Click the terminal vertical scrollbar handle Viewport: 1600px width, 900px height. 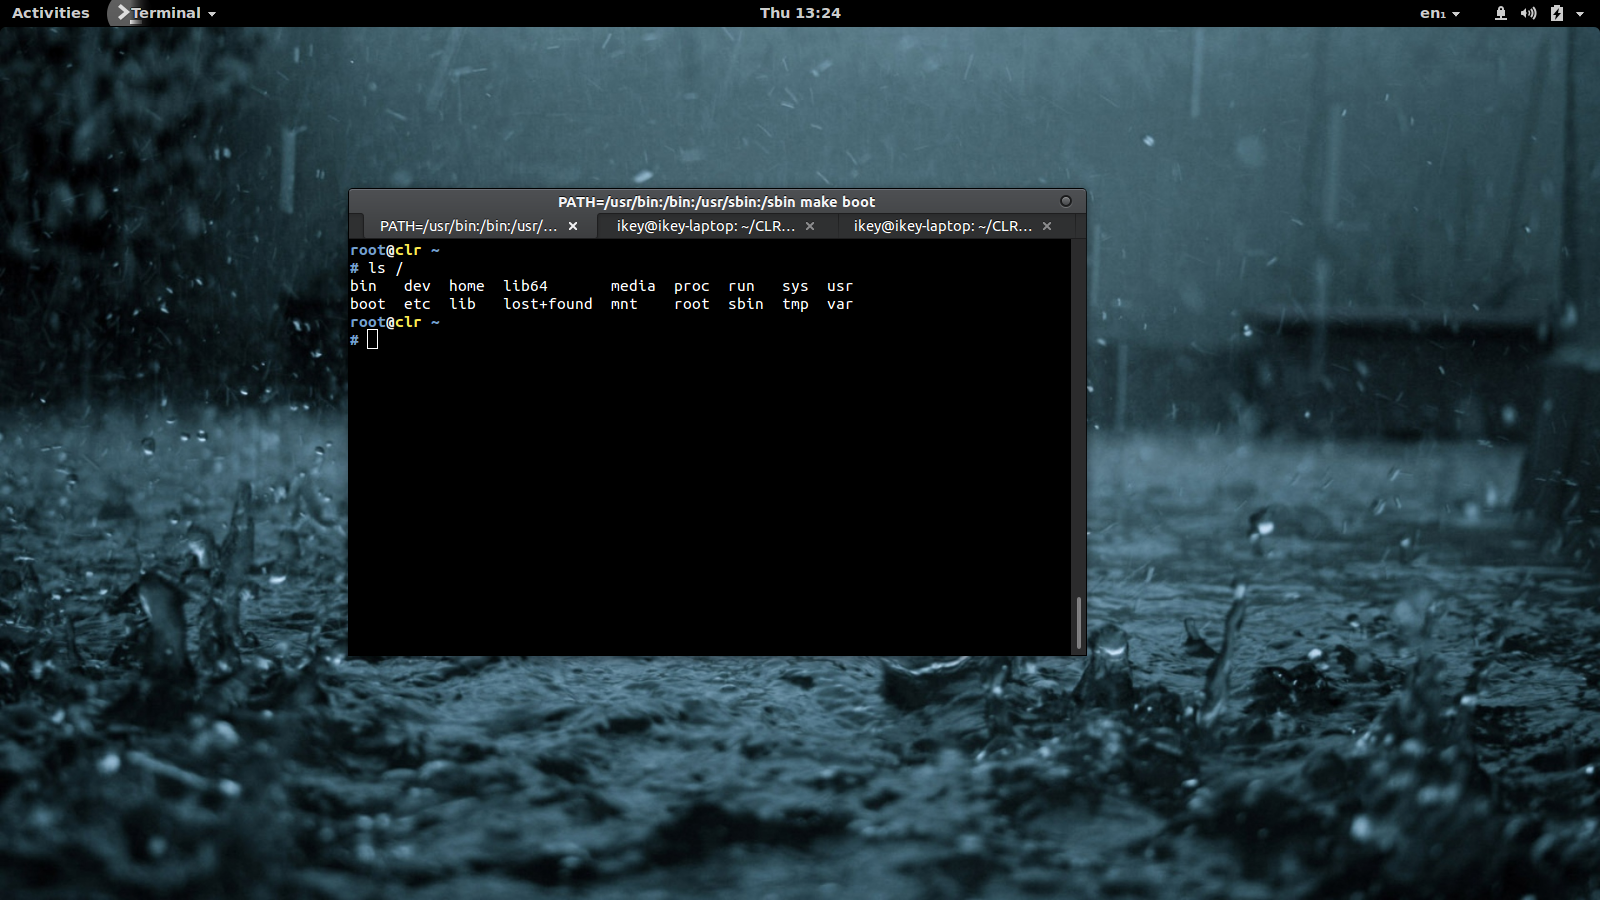[1079, 623]
